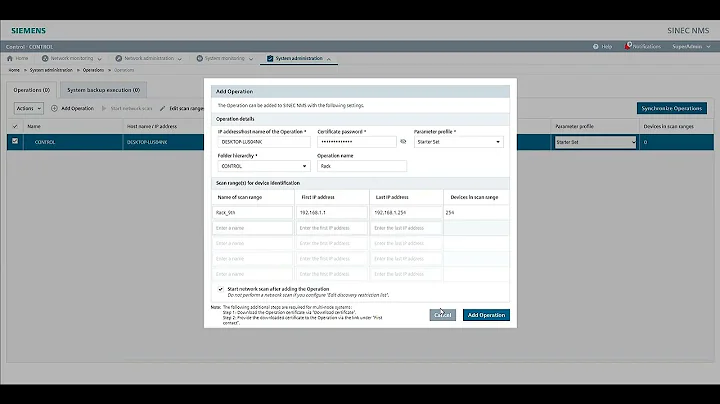Click Parameter profile column header
The image size is (720, 404).
pyautogui.click(x=574, y=126)
